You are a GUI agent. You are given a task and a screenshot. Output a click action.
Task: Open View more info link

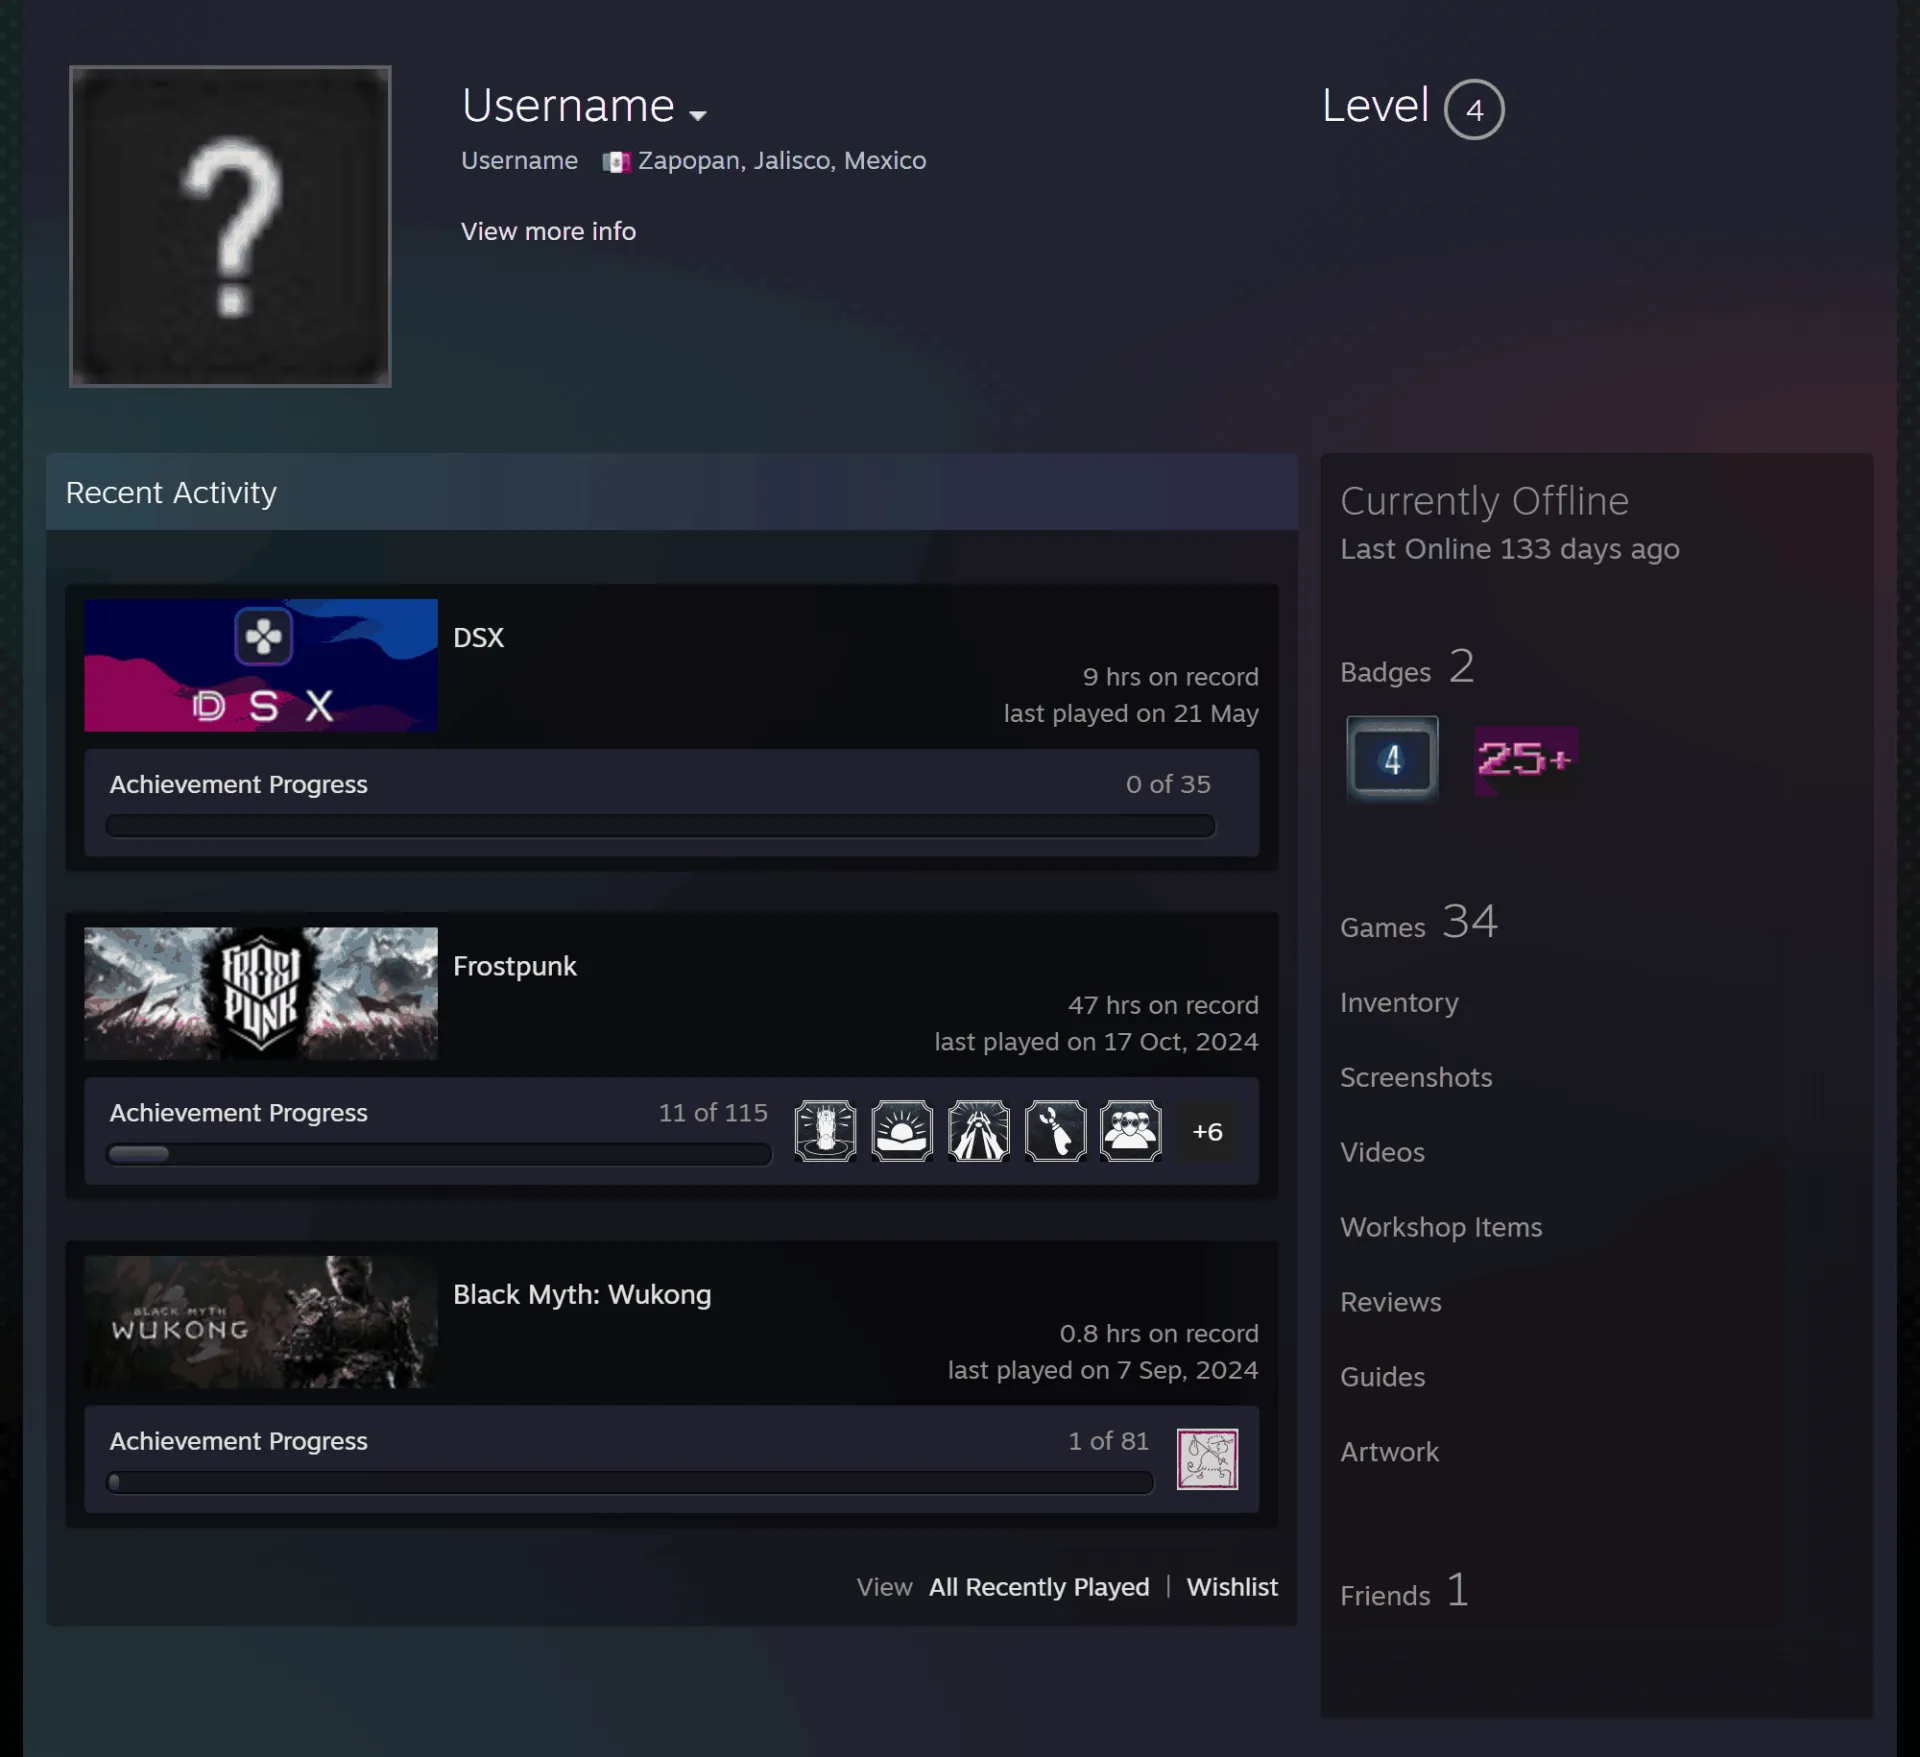[x=548, y=231]
